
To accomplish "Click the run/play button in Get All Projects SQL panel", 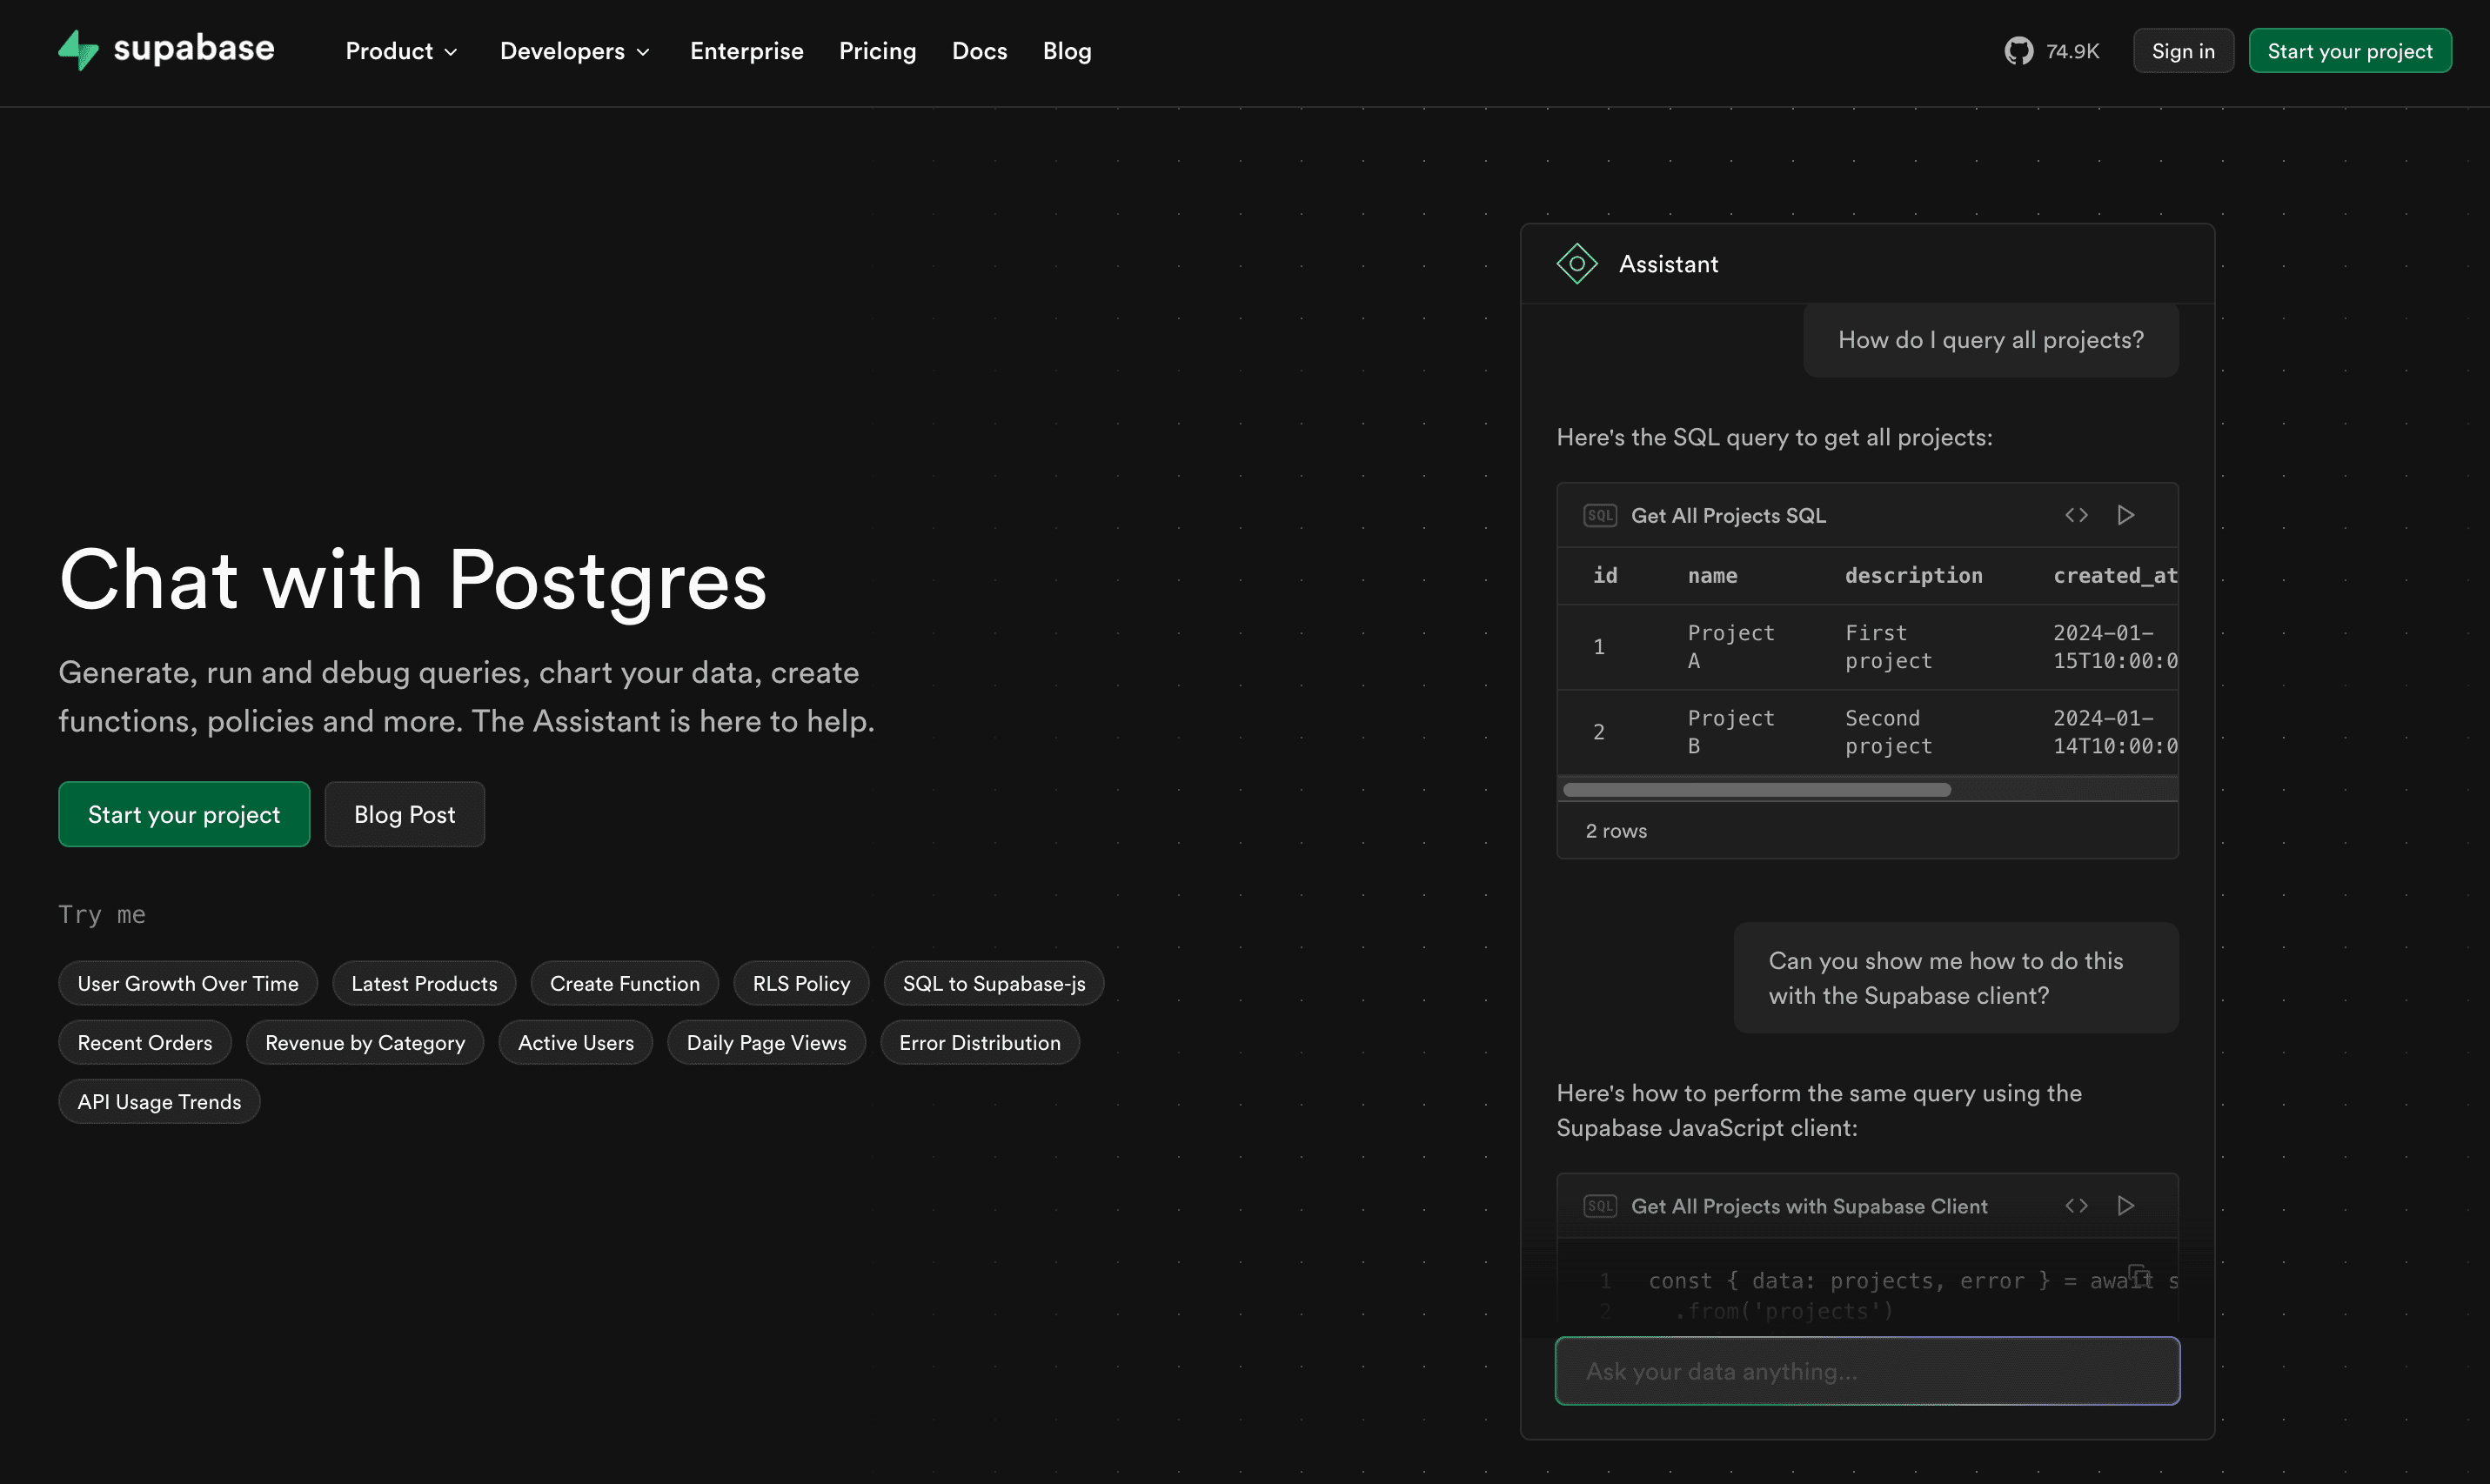I will 2126,512.
